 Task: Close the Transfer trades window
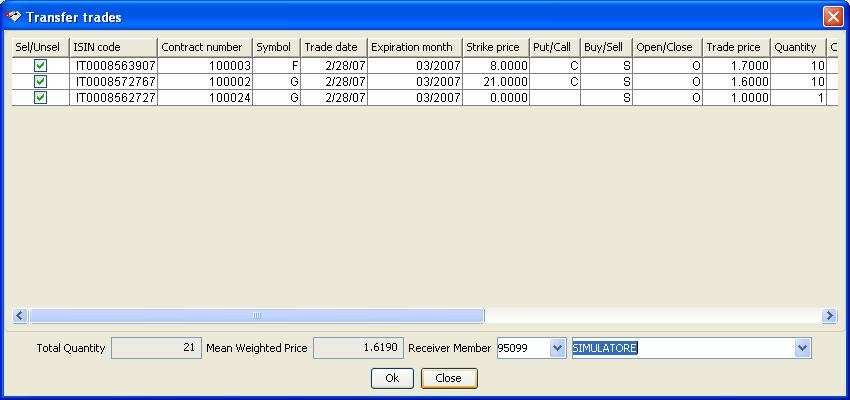click(833, 17)
